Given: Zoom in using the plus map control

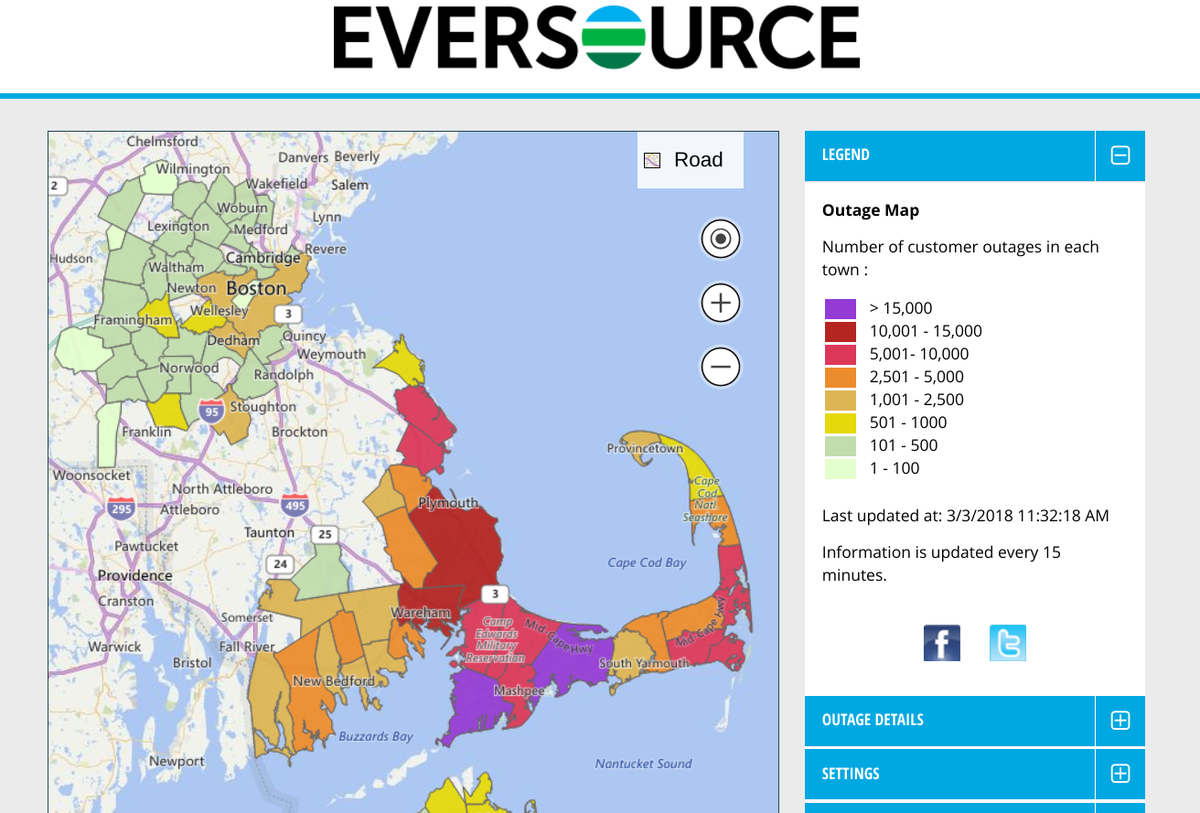Looking at the screenshot, I should point(720,302).
